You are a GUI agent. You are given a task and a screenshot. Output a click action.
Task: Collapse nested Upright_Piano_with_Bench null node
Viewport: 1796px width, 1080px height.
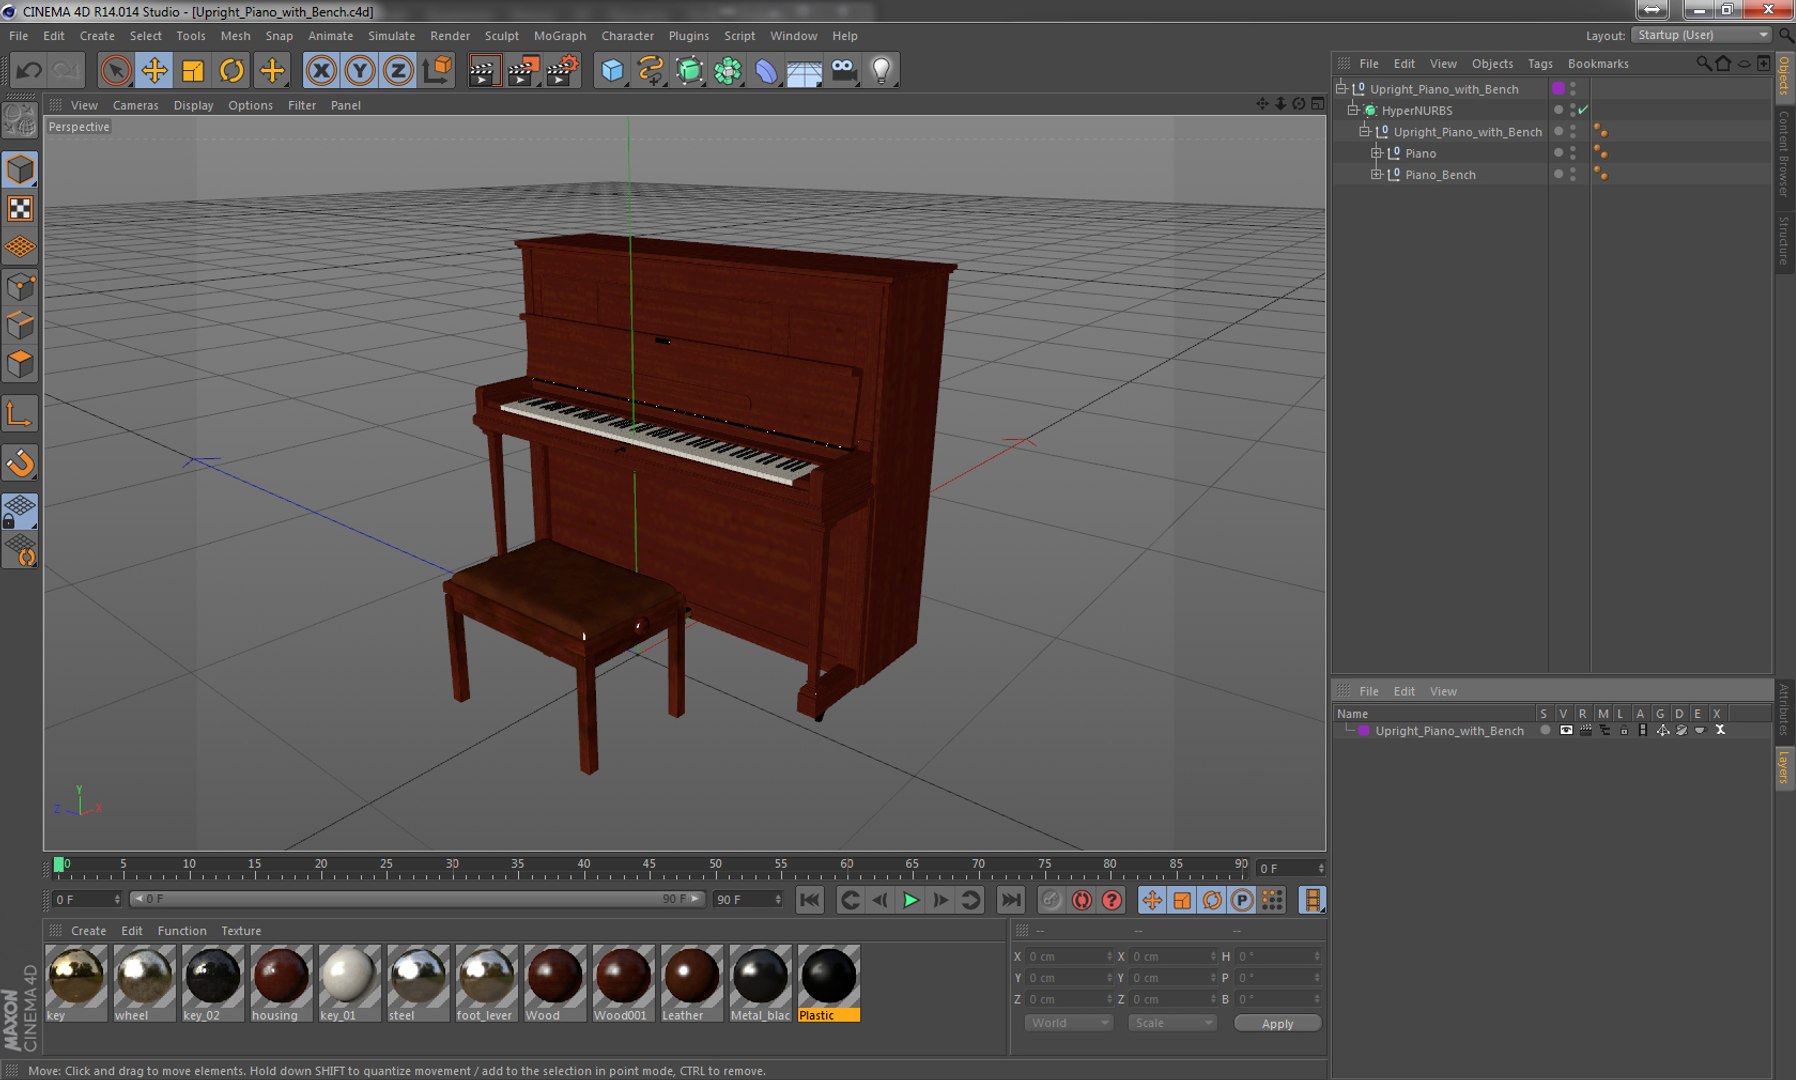pos(1364,131)
